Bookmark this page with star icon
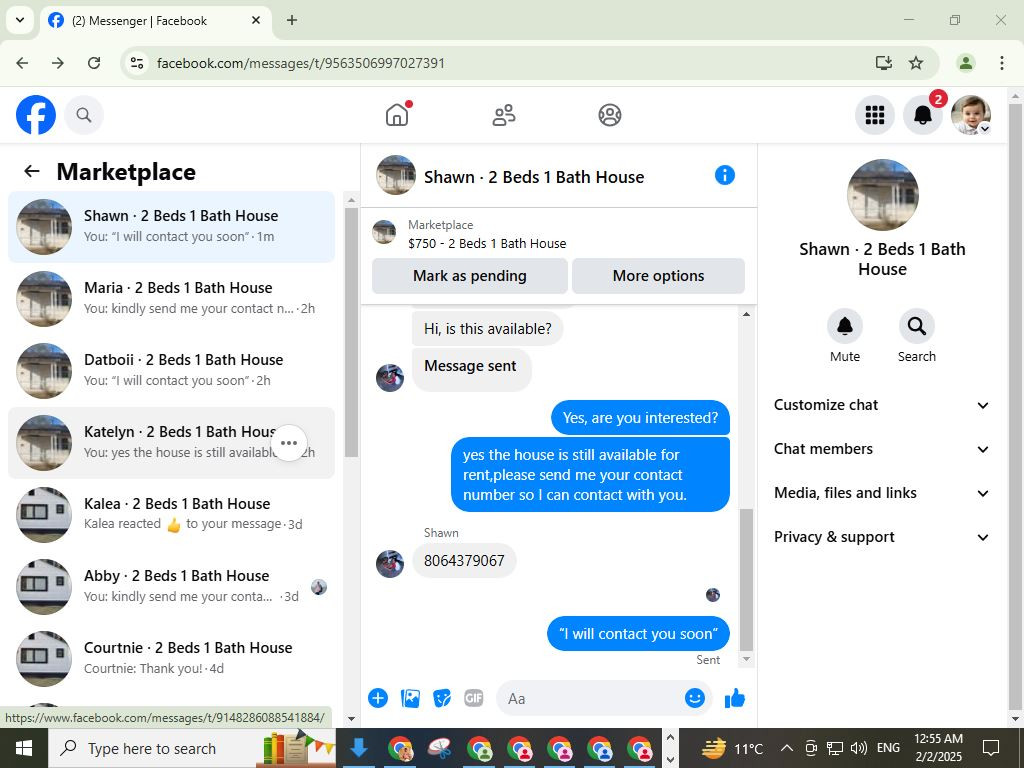 (916, 63)
